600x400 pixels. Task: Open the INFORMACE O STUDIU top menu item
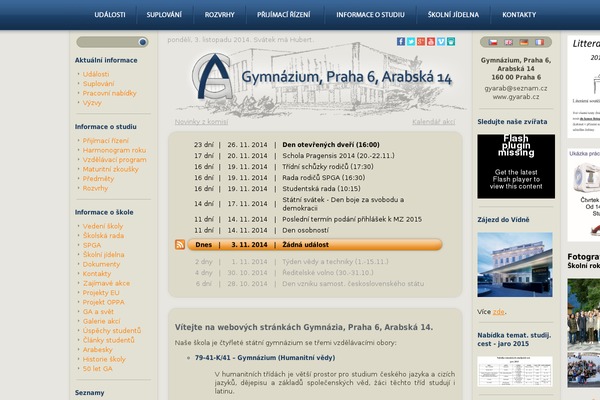(x=370, y=15)
